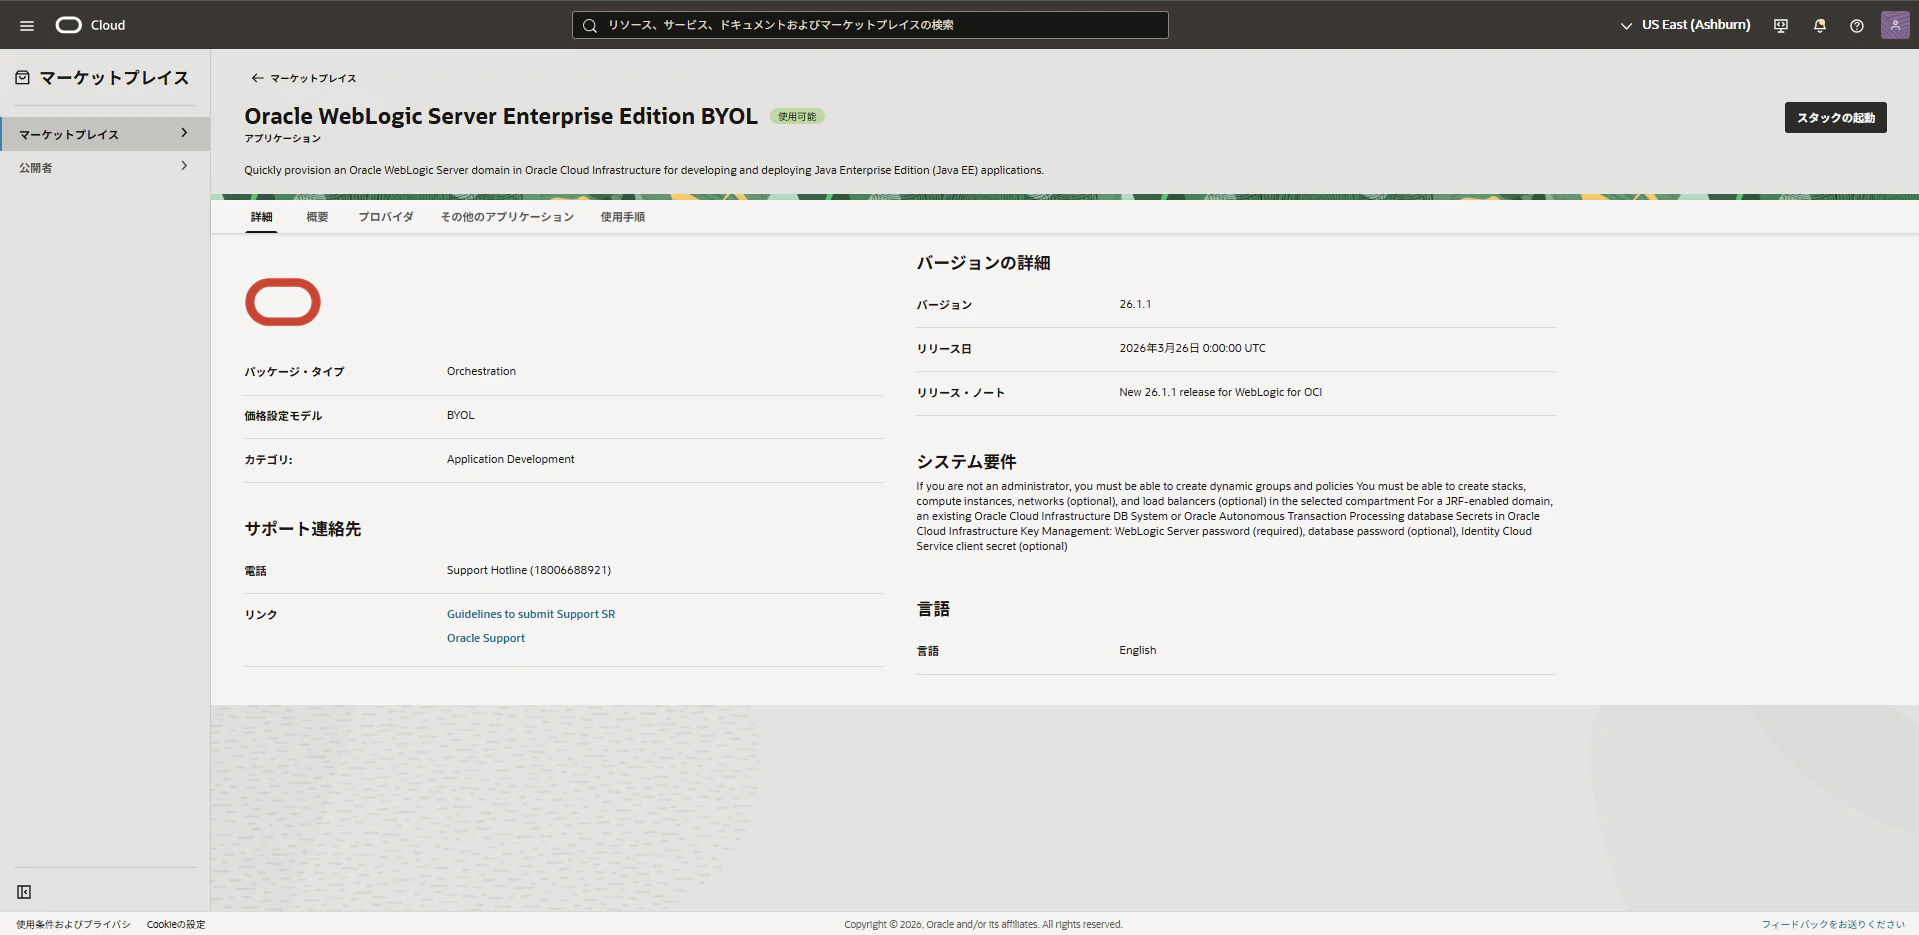Image resolution: width=1919 pixels, height=935 pixels.
Task: Click the 使用可能 status badge
Action: point(797,117)
